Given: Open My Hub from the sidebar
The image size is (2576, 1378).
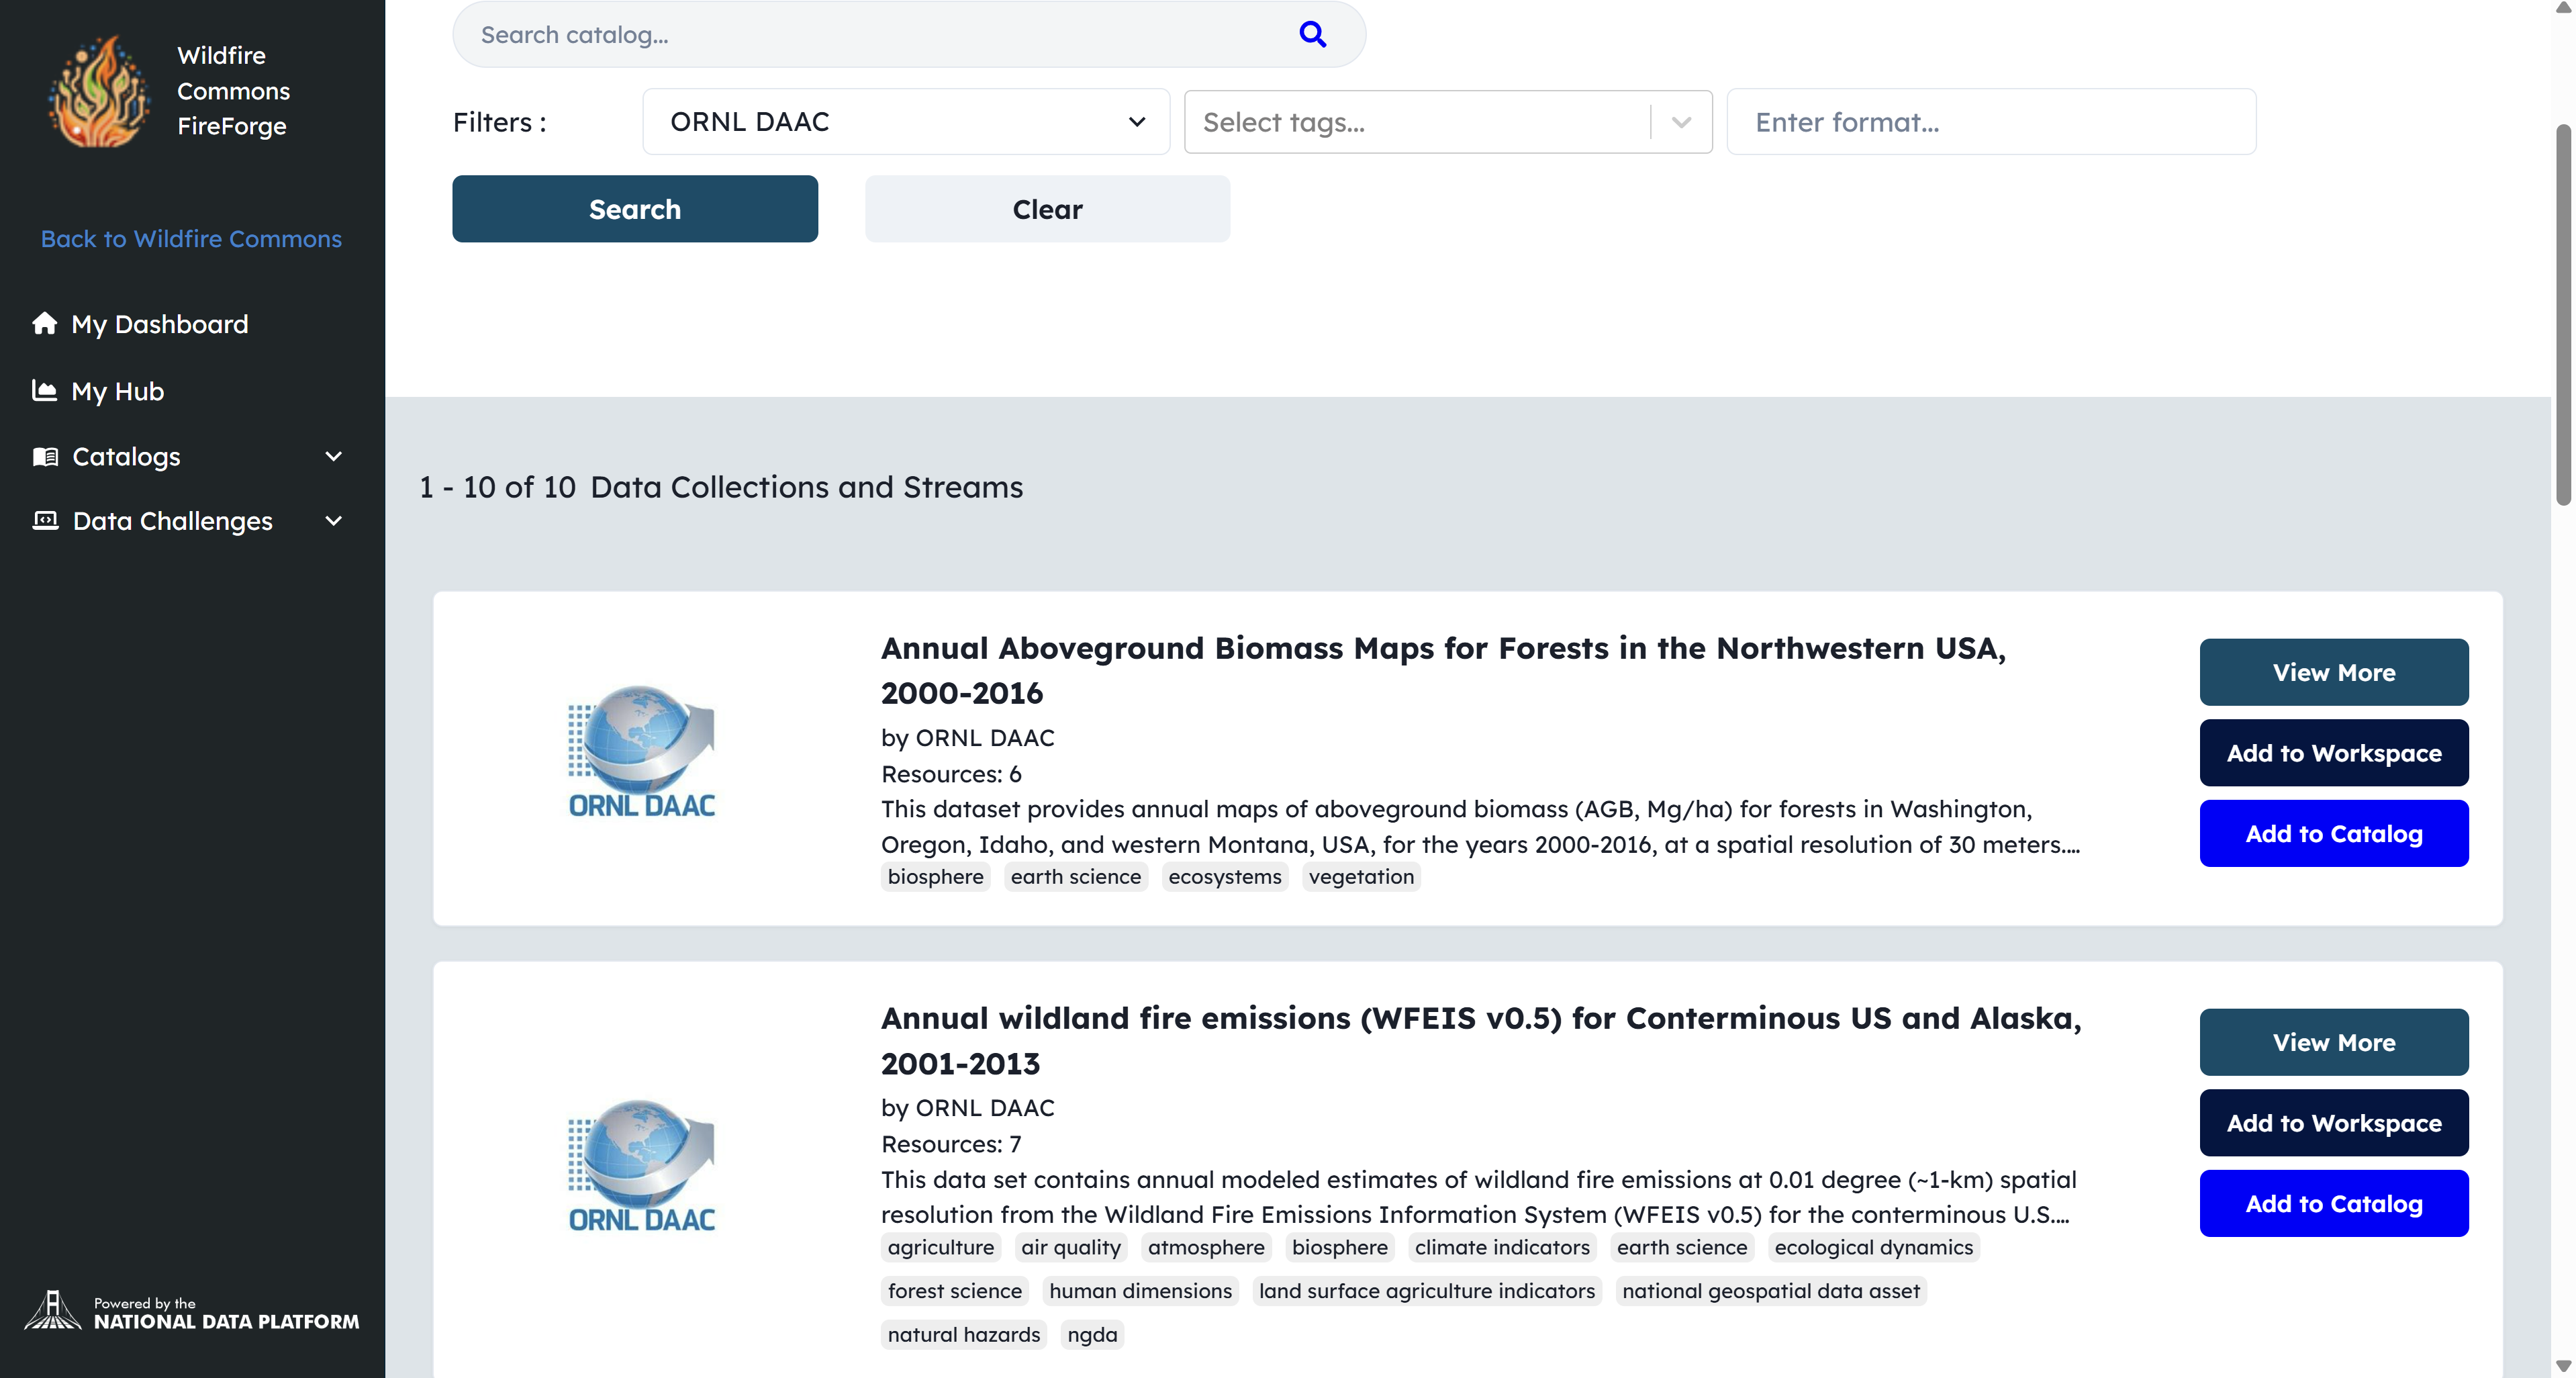Looking at the screenshot, I should tap(117, 391).
